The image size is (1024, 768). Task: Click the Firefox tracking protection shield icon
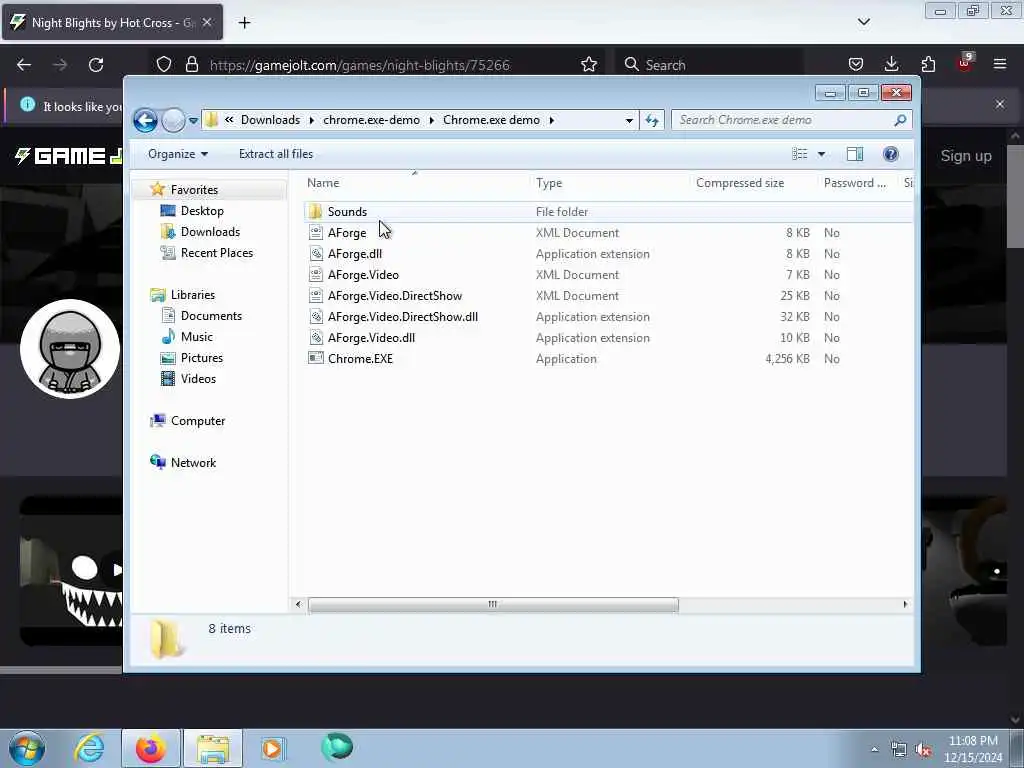click(164, 65)
